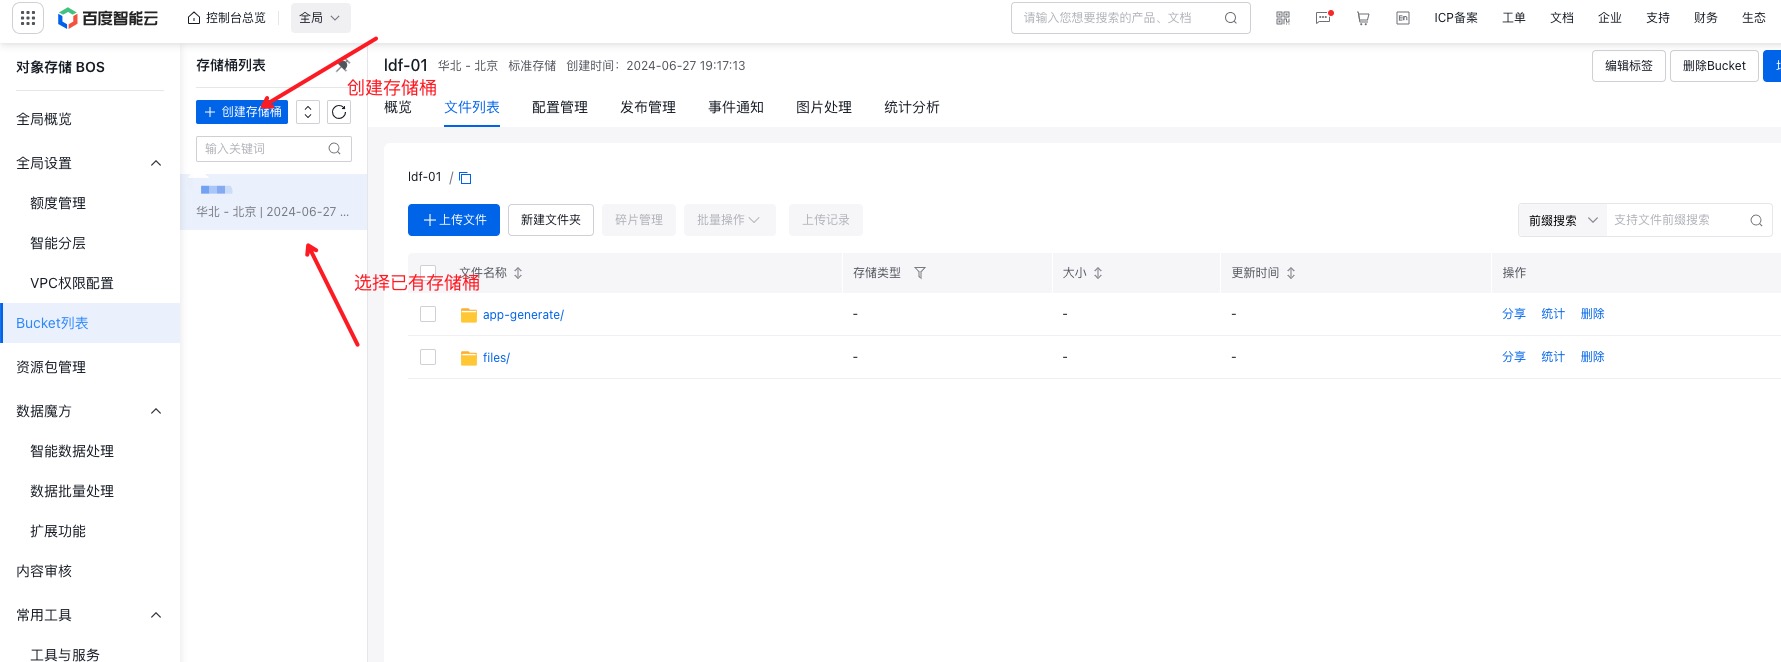Click the storage type filter icon
Viewport: 1781px width, 662px height.
point(920,273)
